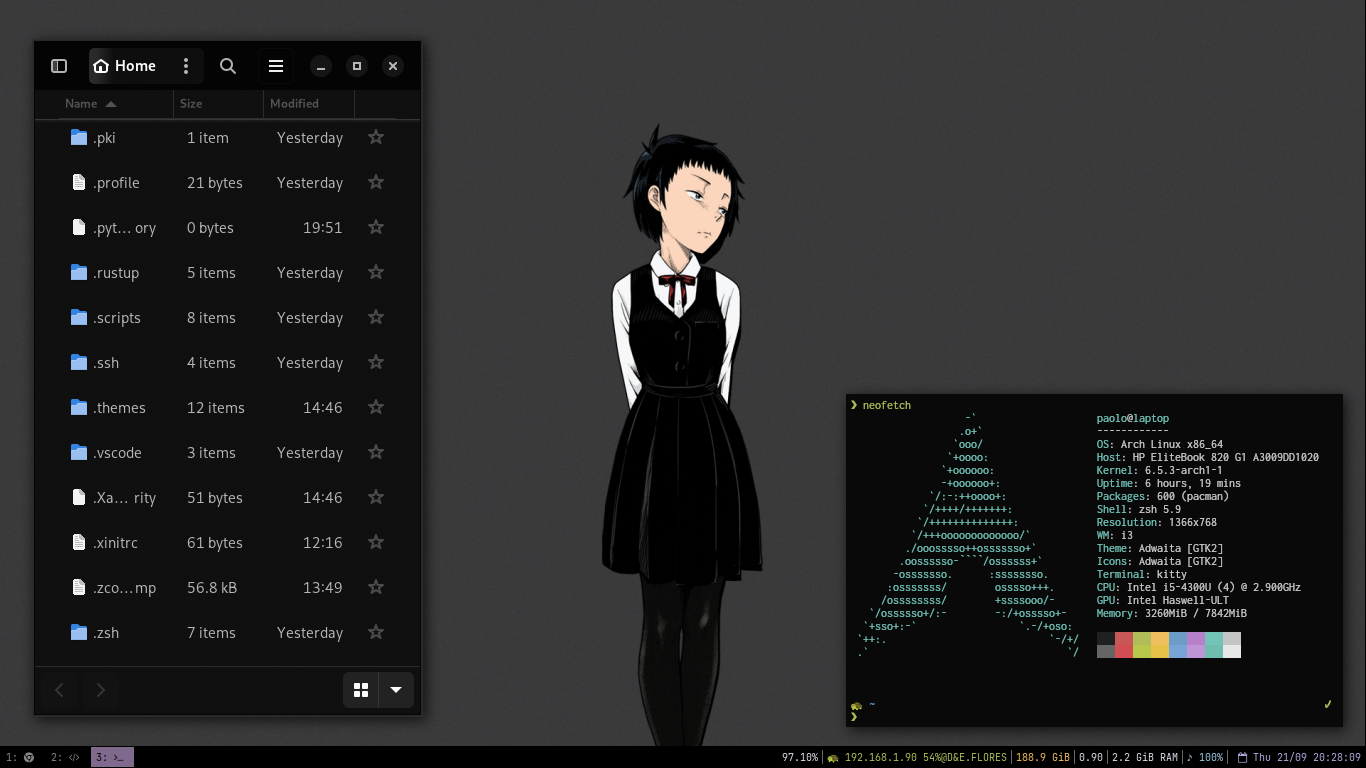Select the .pyt… ory file icon
Screen dimensions: 1366x768
tap(79, 227)
